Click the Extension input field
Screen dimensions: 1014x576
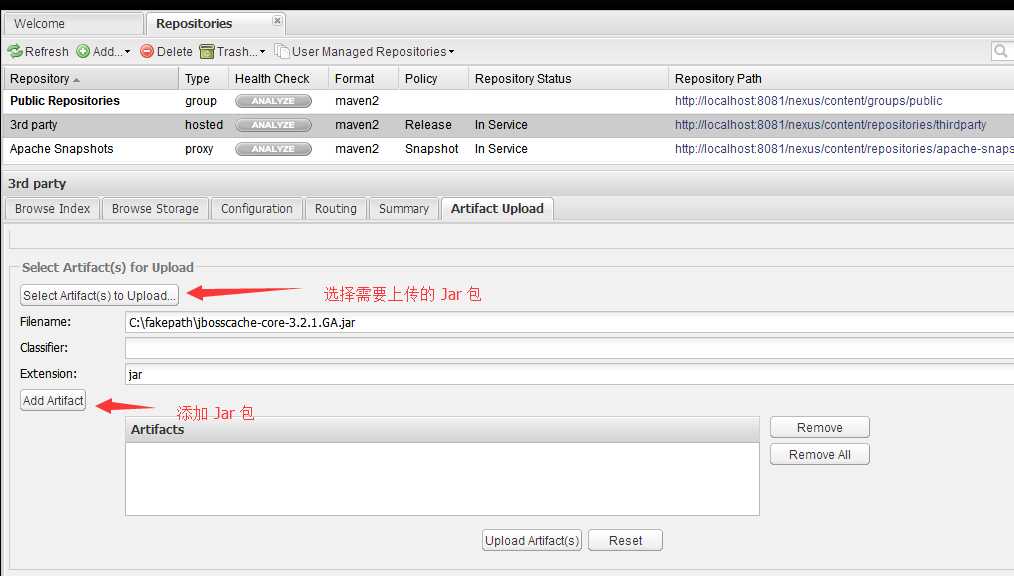tap(569, 374)
